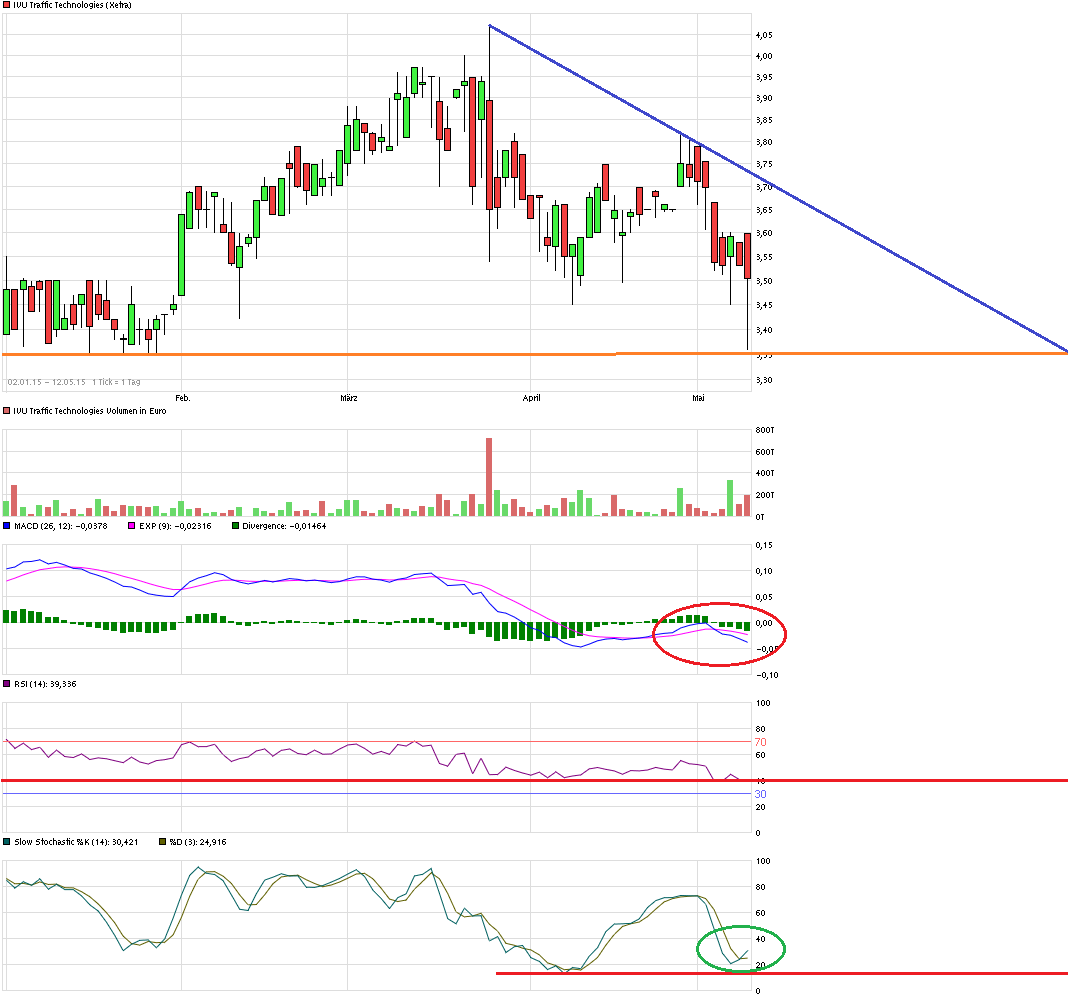The image size is (1068, 1000).
Task: Click the '60' label on the Slow Stochastic axis
Action: tap(761, 913)
